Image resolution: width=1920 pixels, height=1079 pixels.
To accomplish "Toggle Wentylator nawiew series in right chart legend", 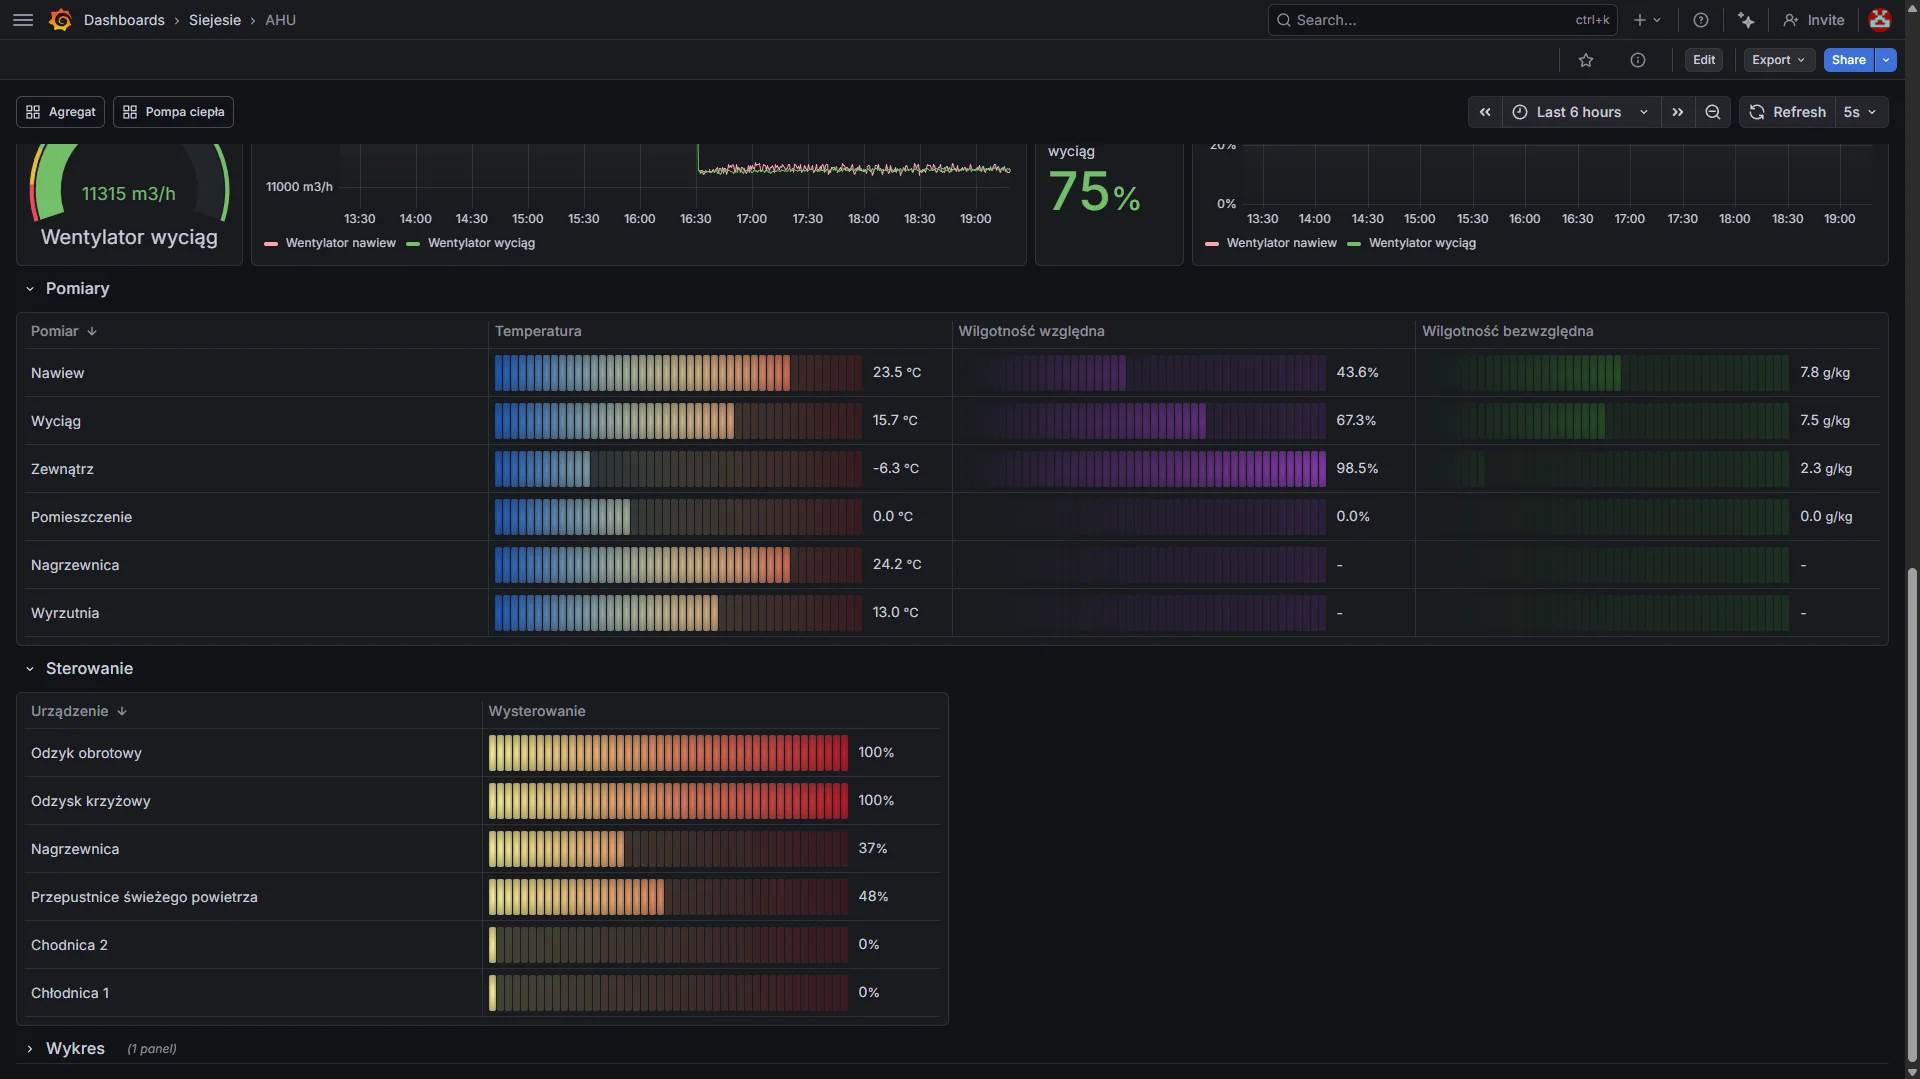I will coord(1282,243).
